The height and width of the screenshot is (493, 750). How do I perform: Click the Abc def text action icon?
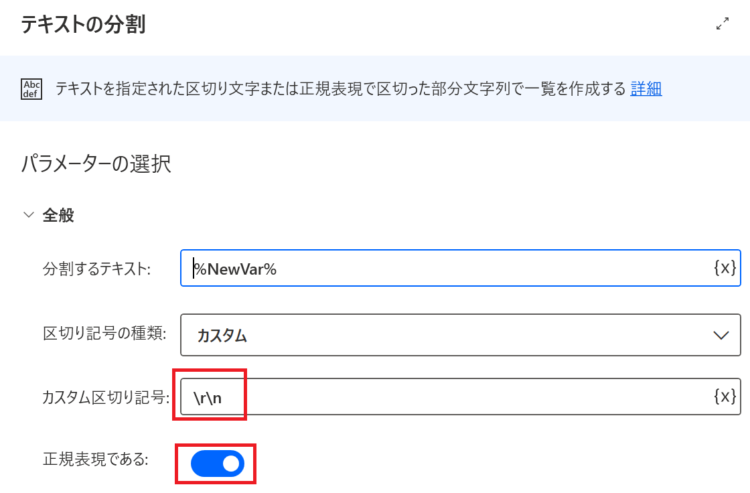pos(32,89)
